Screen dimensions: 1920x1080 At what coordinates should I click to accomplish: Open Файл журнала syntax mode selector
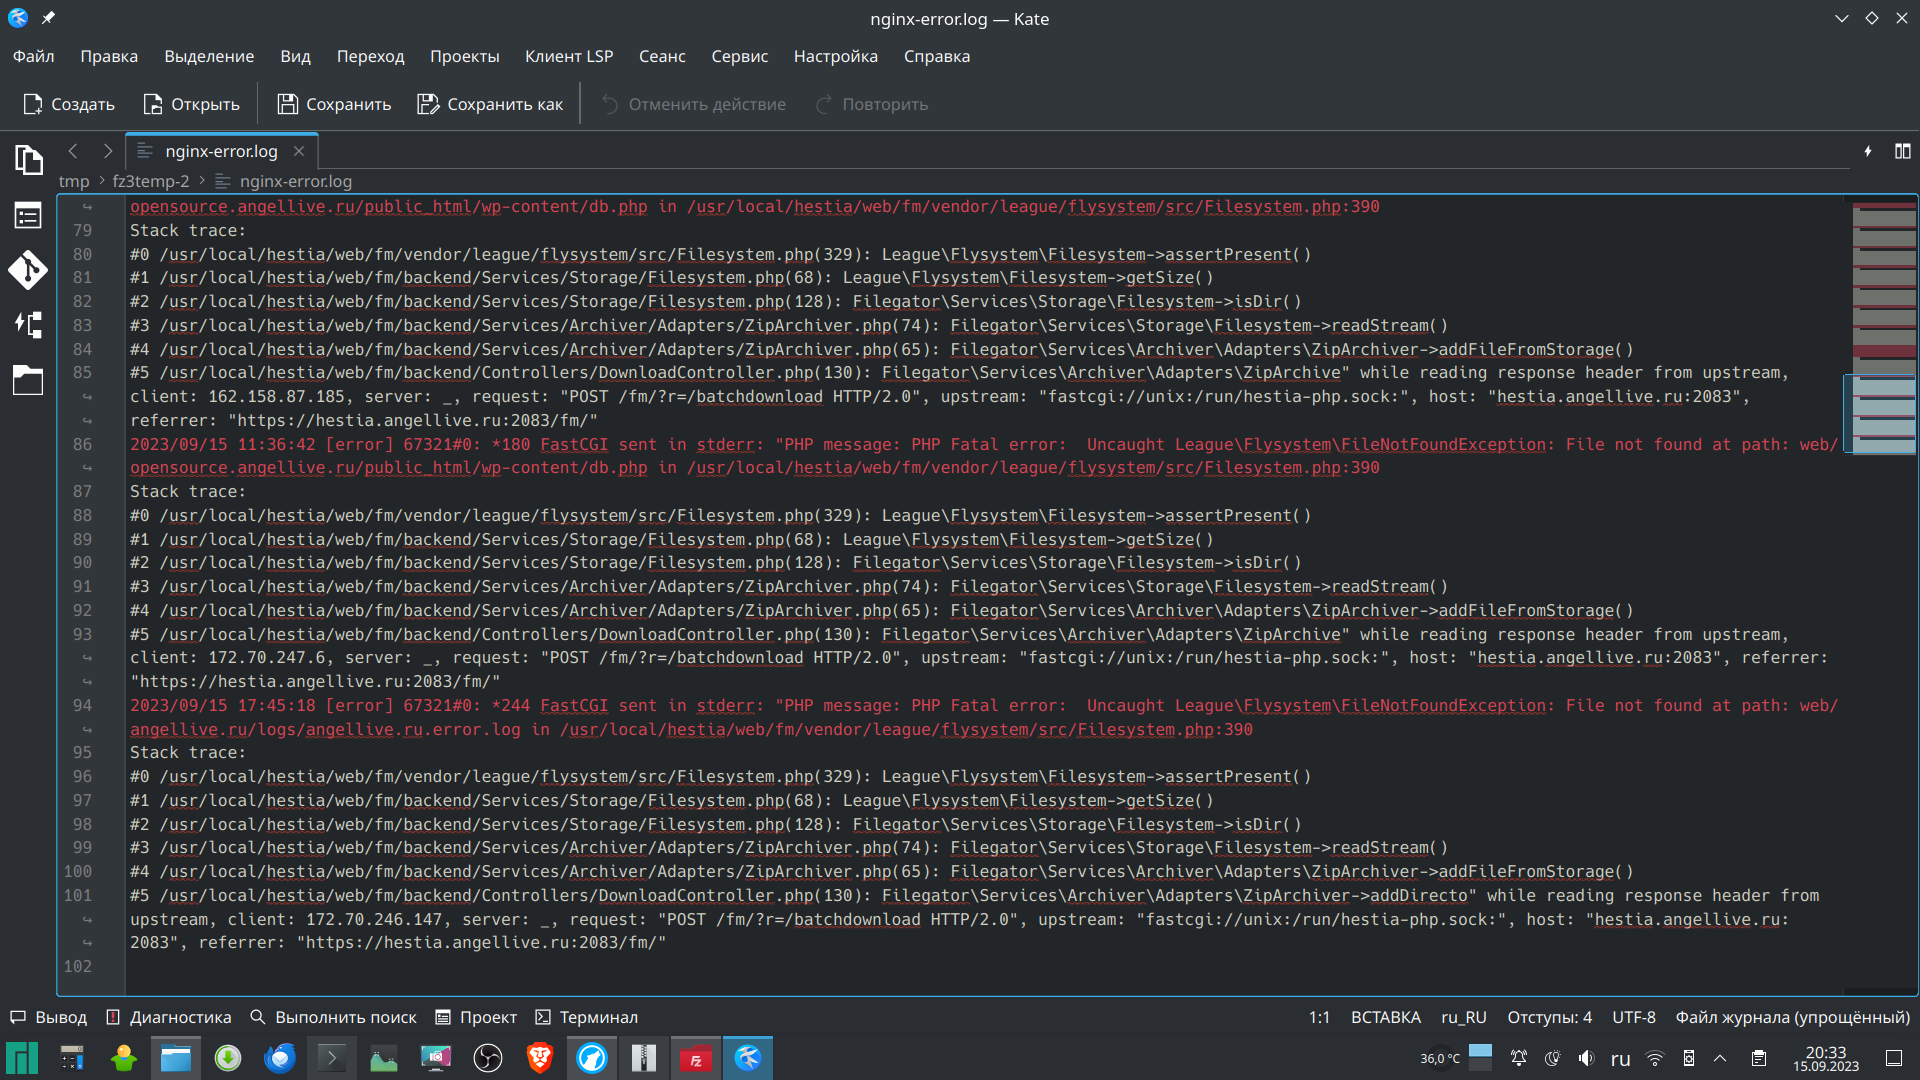(1792, 1017)
